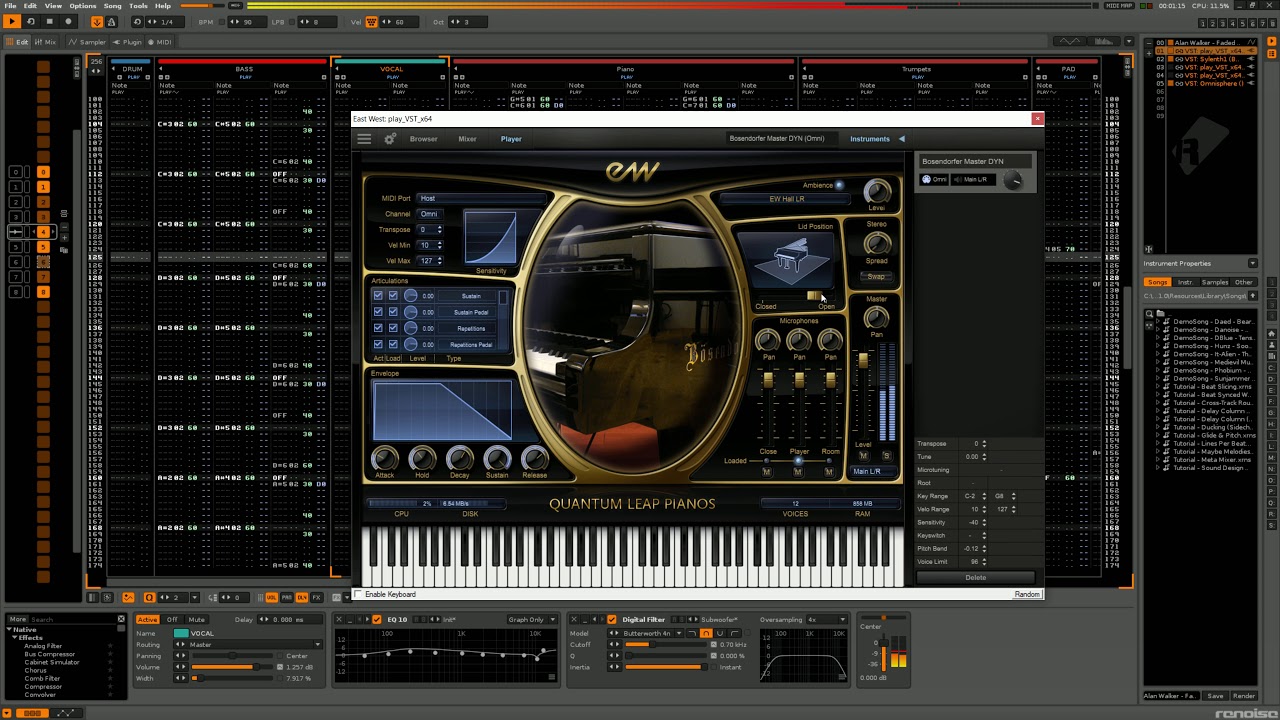Open the Play plugin settings gear
1280x720 pixels.
(390, 139)
